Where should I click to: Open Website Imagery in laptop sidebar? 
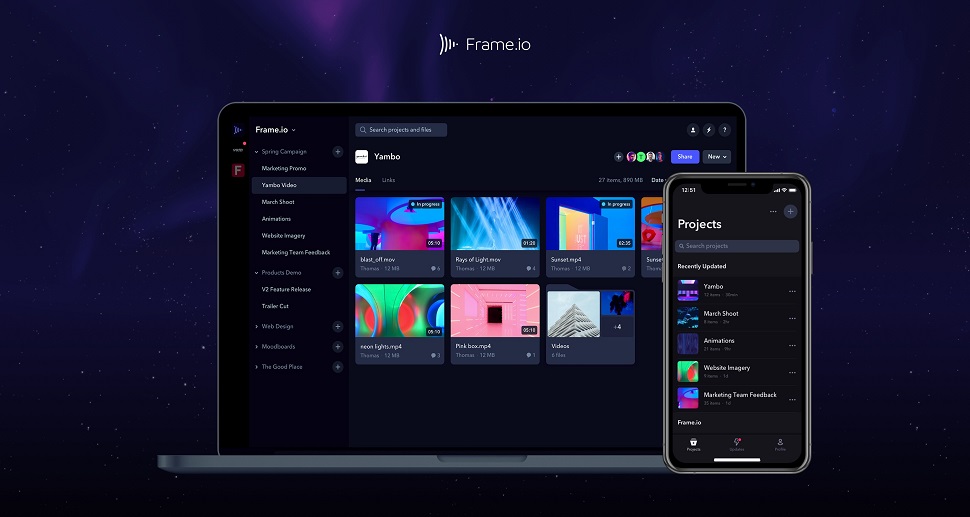[283, 236]
